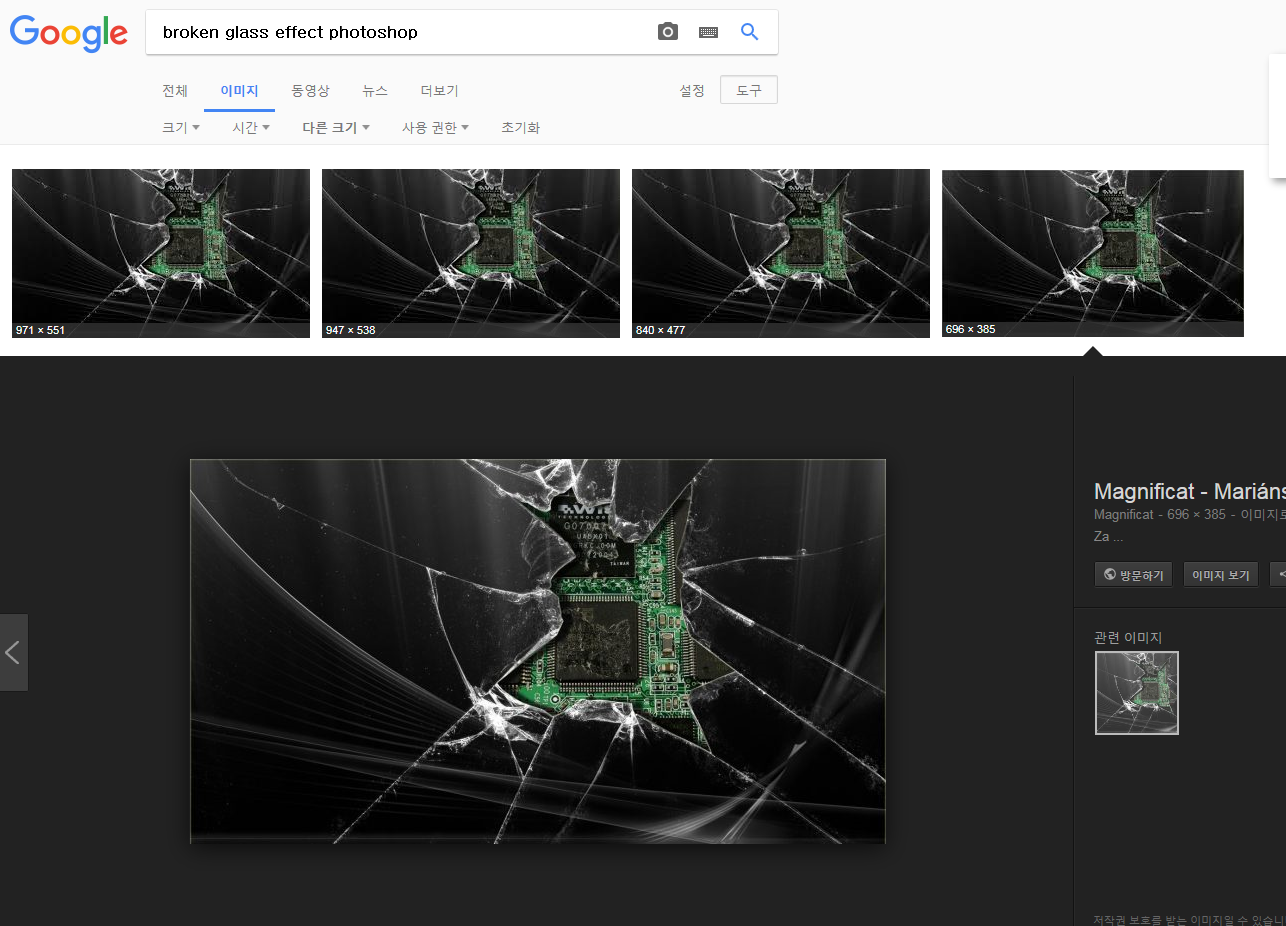Go to previous image with left arrow
Screen dimensions: 1286x926
point(13,653)
